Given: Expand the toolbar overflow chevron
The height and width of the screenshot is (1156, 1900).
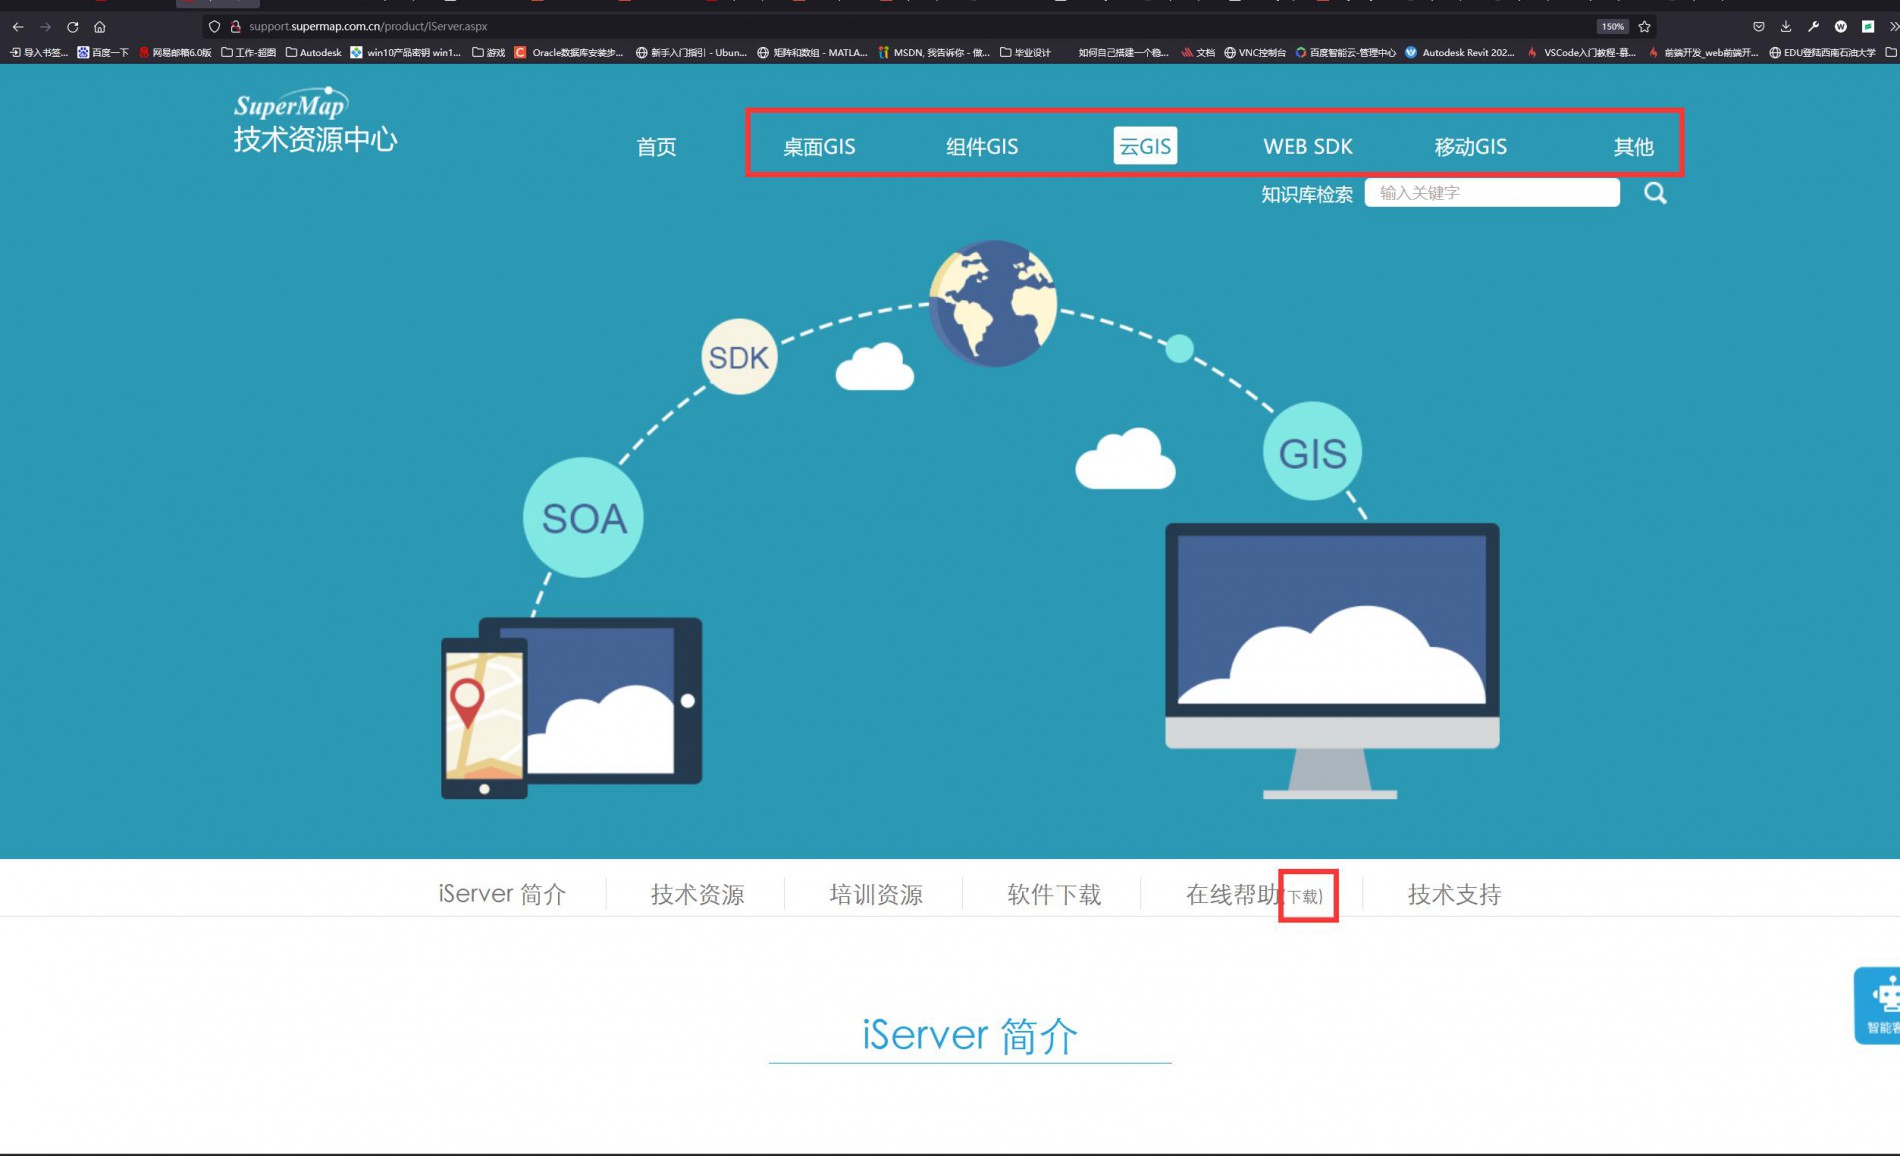Looking at the screenshot, I should 1892,27.
